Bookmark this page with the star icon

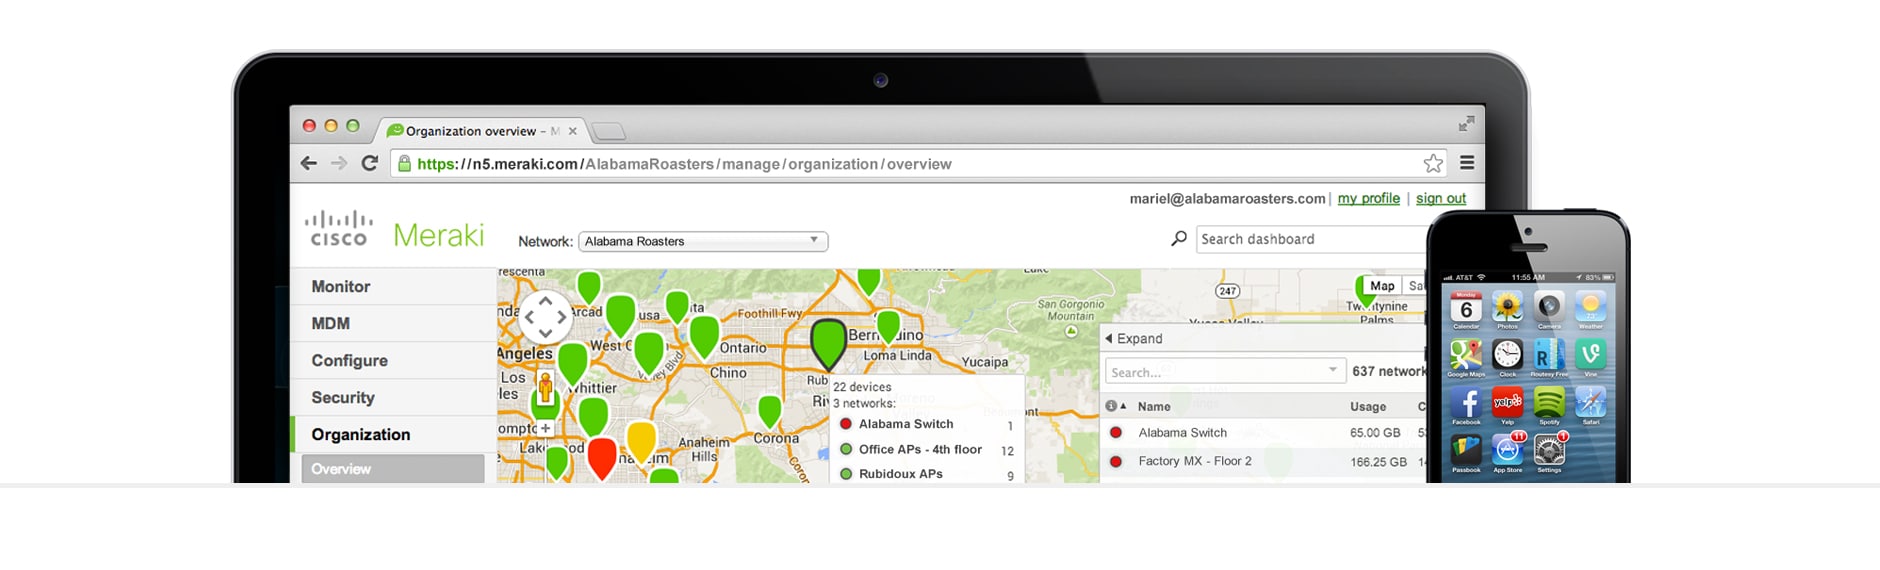tap(1433, 163)
